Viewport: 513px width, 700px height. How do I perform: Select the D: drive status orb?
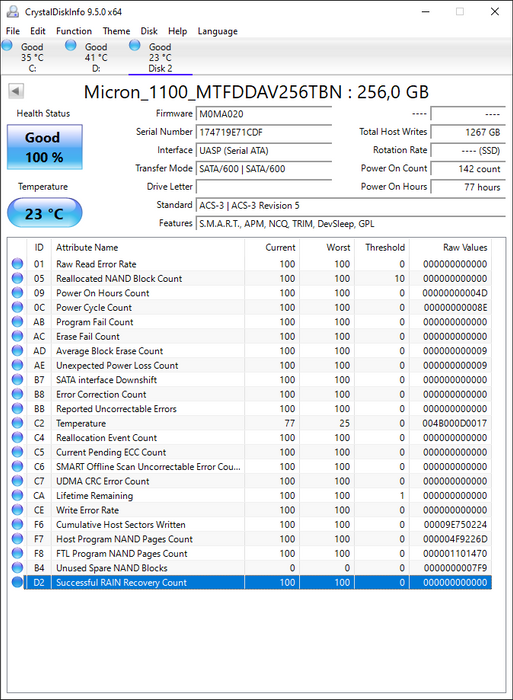point(71,45)
